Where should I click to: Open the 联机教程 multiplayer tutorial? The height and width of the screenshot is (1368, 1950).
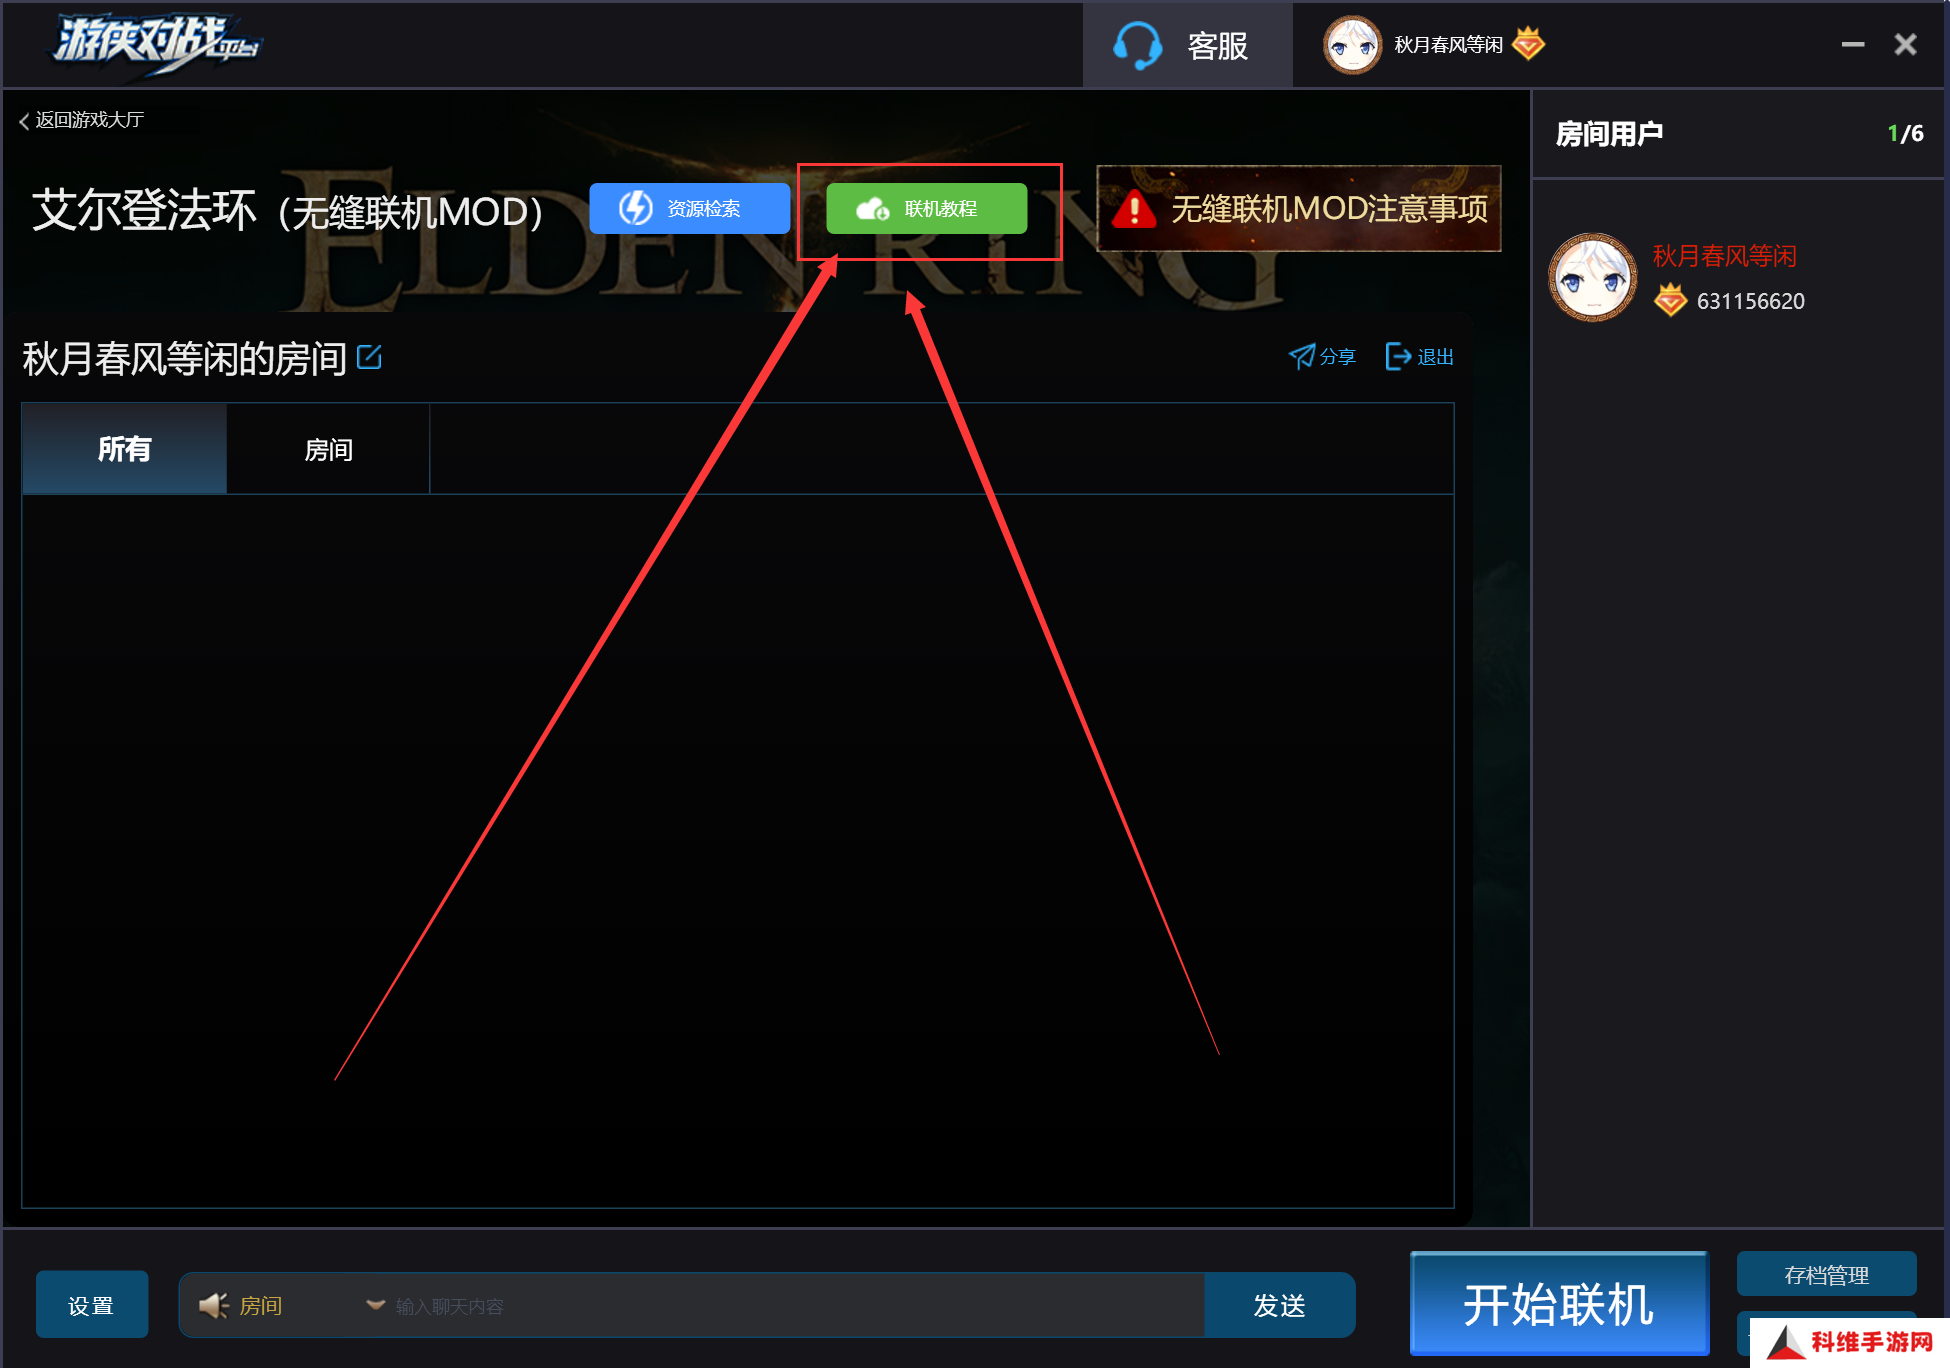pos(927,208)
